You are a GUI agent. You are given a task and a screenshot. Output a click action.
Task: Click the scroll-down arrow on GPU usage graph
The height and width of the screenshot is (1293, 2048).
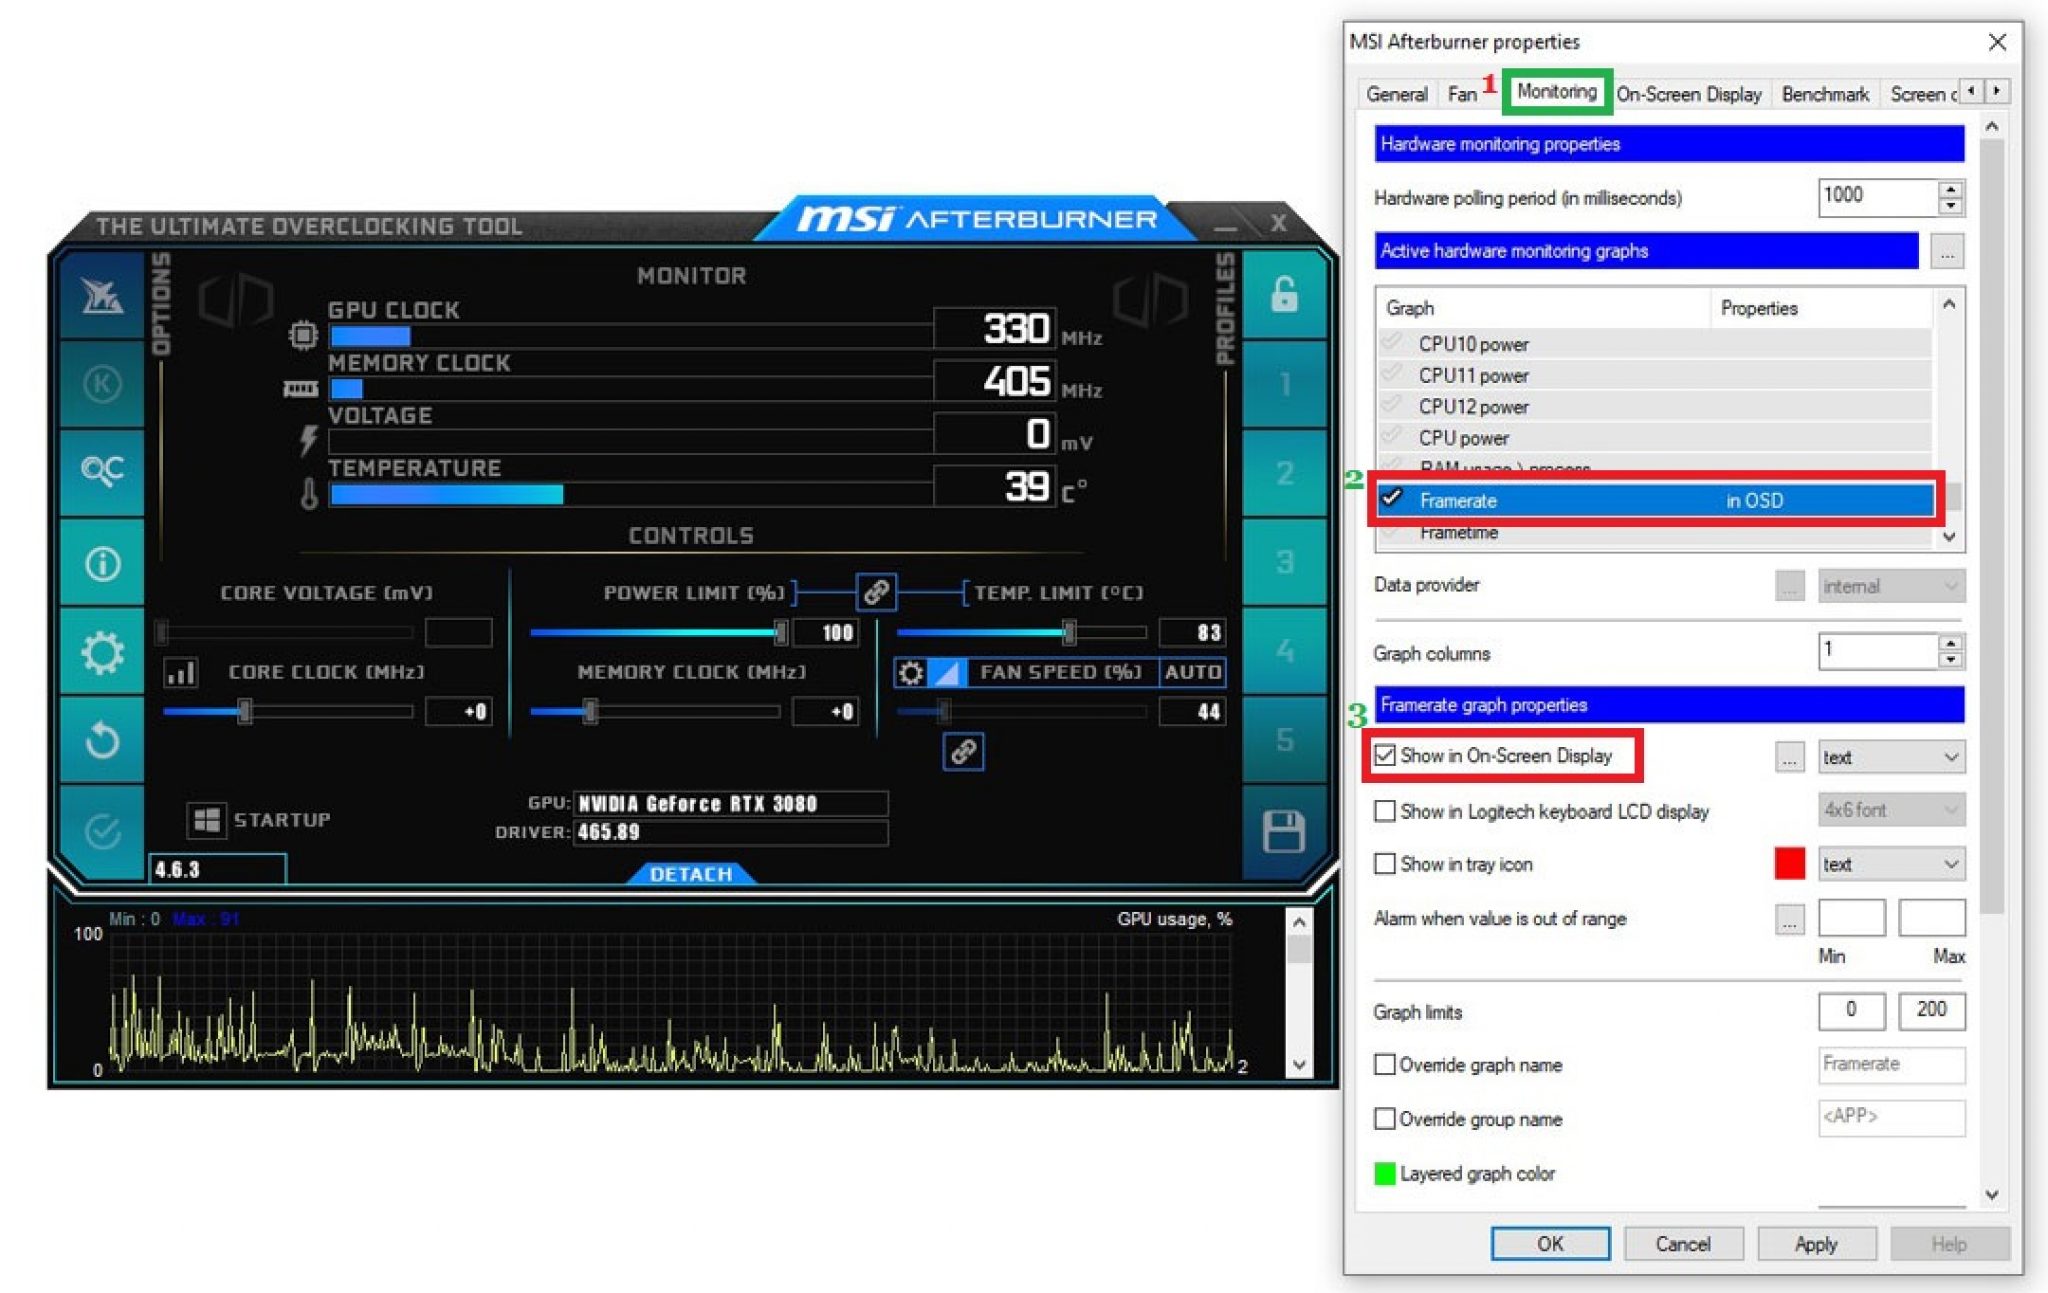click(1299, 1065)
